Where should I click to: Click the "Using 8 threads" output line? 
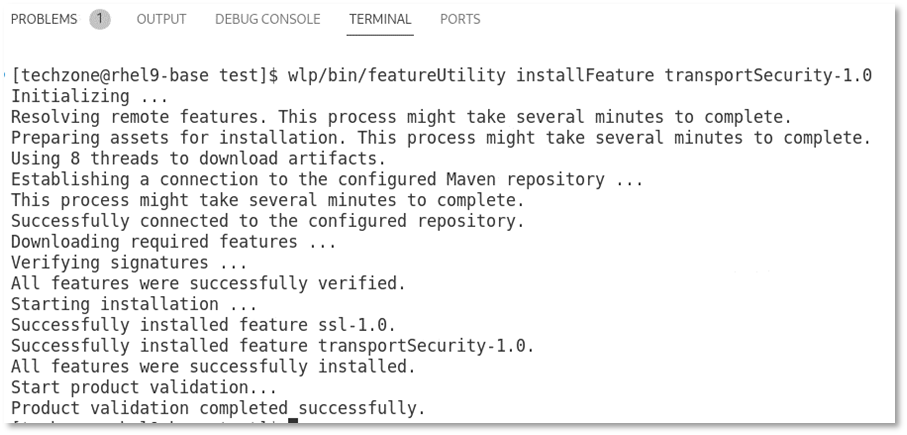click(198, 158)
